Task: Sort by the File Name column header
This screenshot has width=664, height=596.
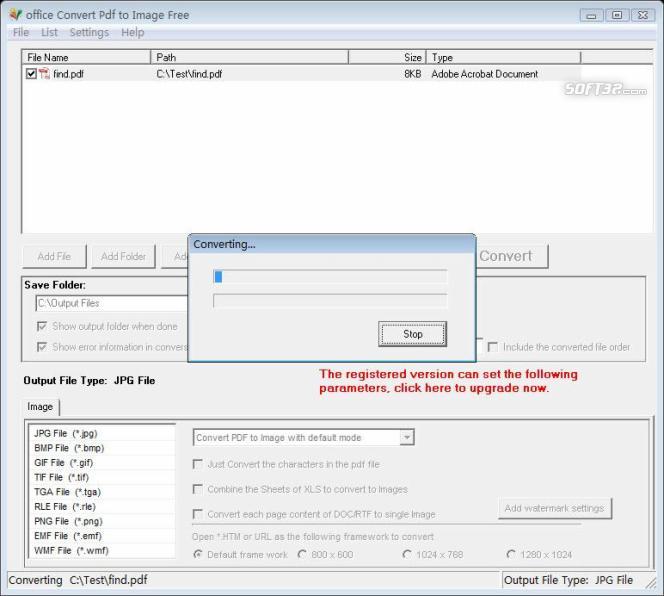Action: coord(86,57)
